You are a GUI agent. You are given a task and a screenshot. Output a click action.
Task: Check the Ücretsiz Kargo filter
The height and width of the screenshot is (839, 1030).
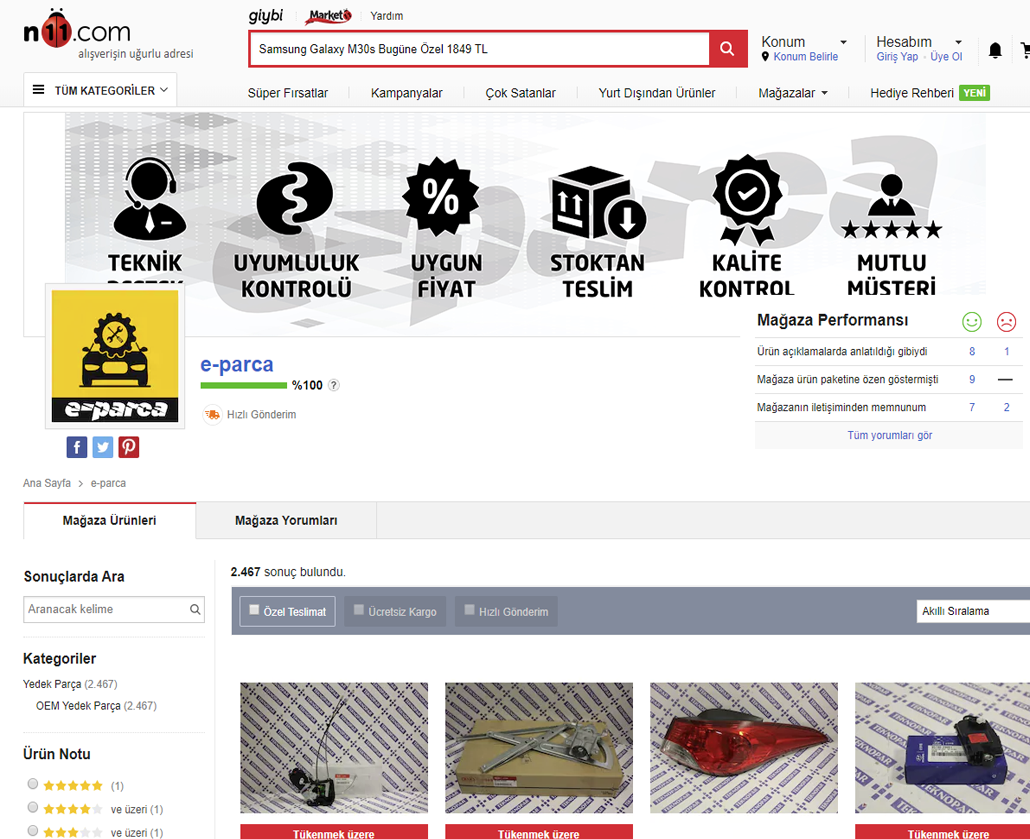pyautogui.click(x=359, y=610)
